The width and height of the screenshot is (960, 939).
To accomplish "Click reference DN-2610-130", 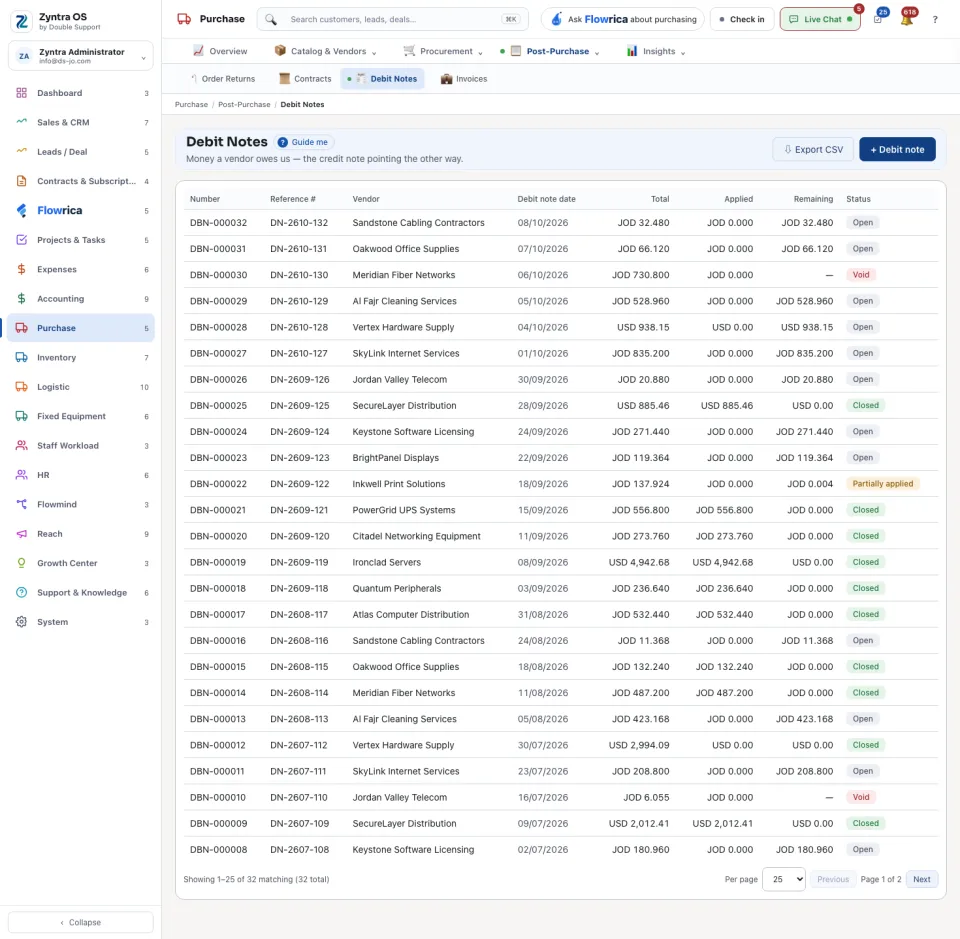I will click(x=299, y=275).
